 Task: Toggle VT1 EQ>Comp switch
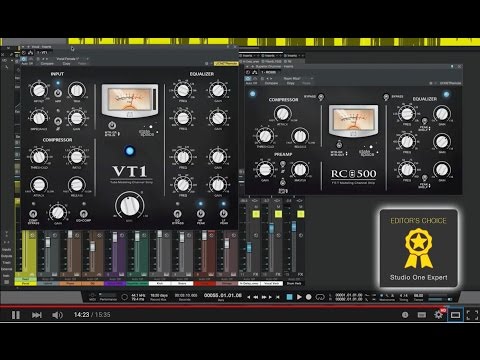[x=83, y=214]
